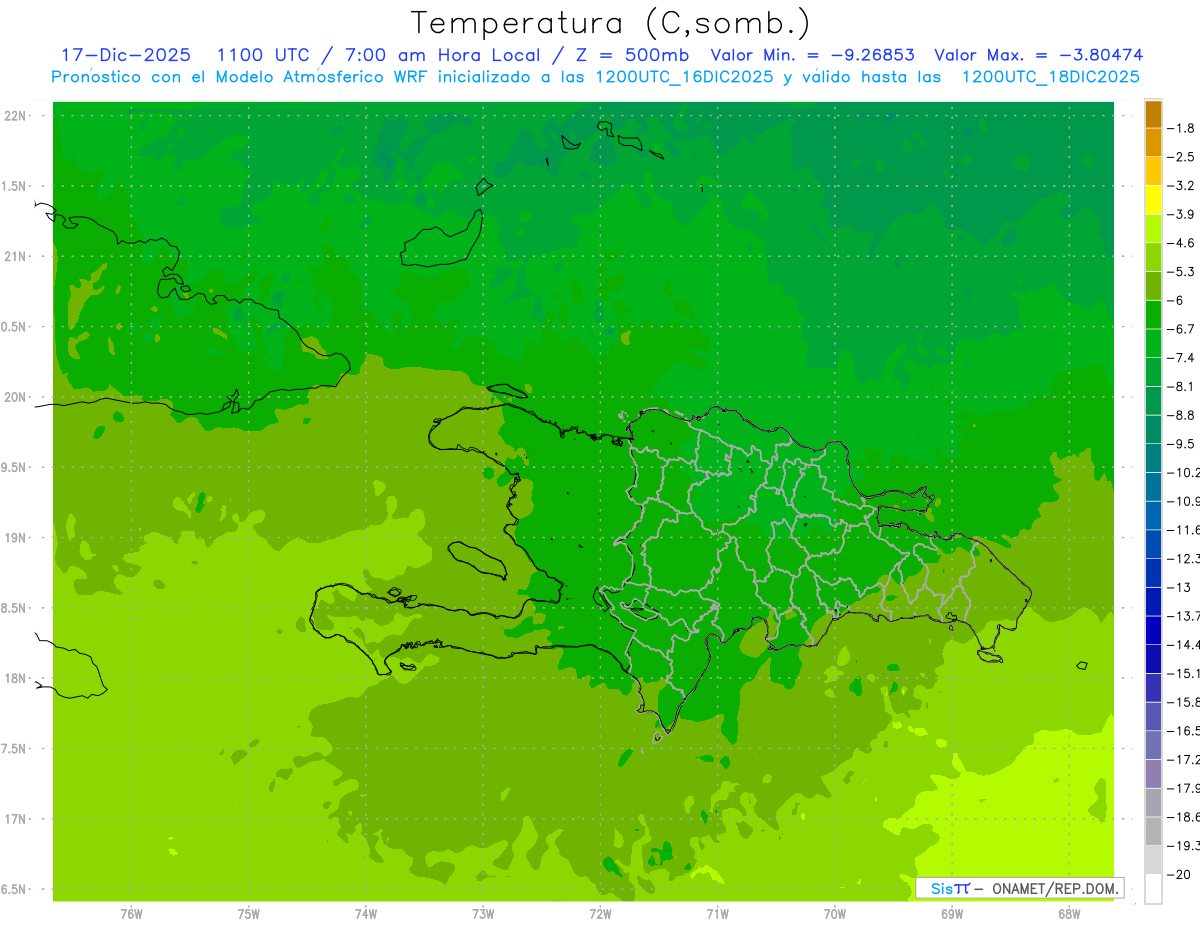Image resolution: width=1200 pixels, height=927 pixels.
Task: Click valid-until time '1200UTC_18DIC2025'
Action: [x=1050, y=77]
